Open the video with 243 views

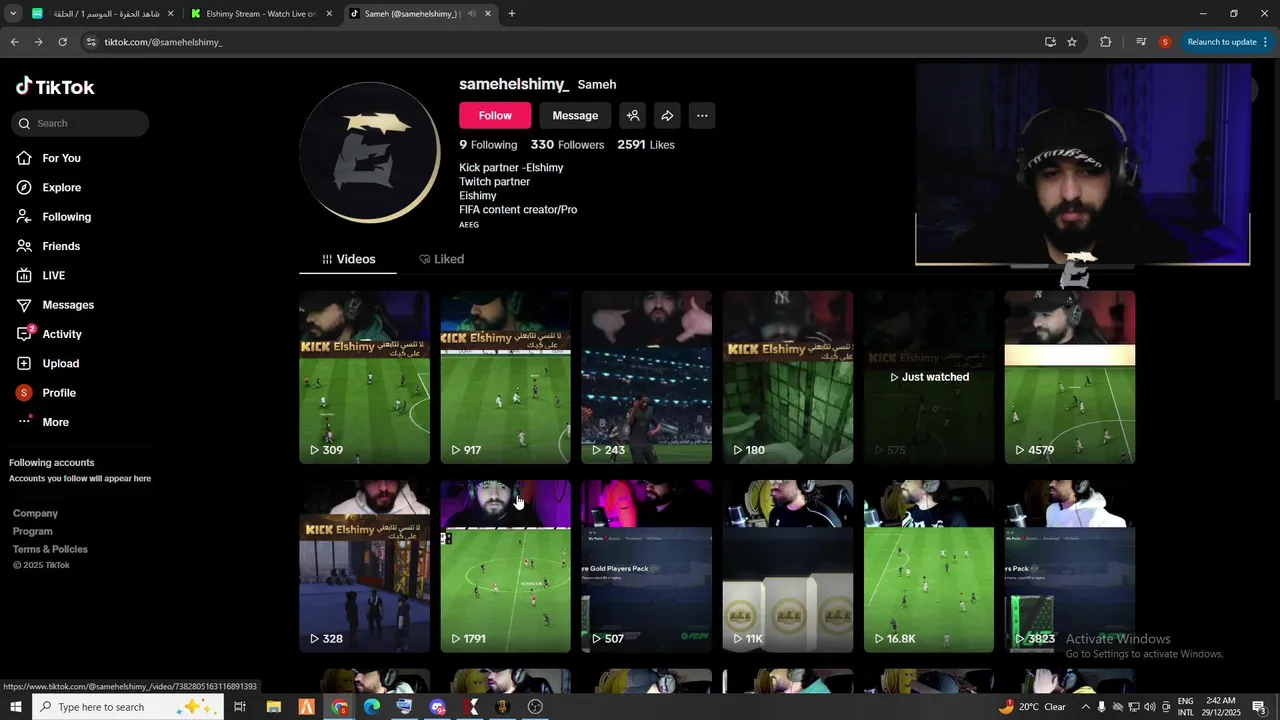[x=646, y=377]
